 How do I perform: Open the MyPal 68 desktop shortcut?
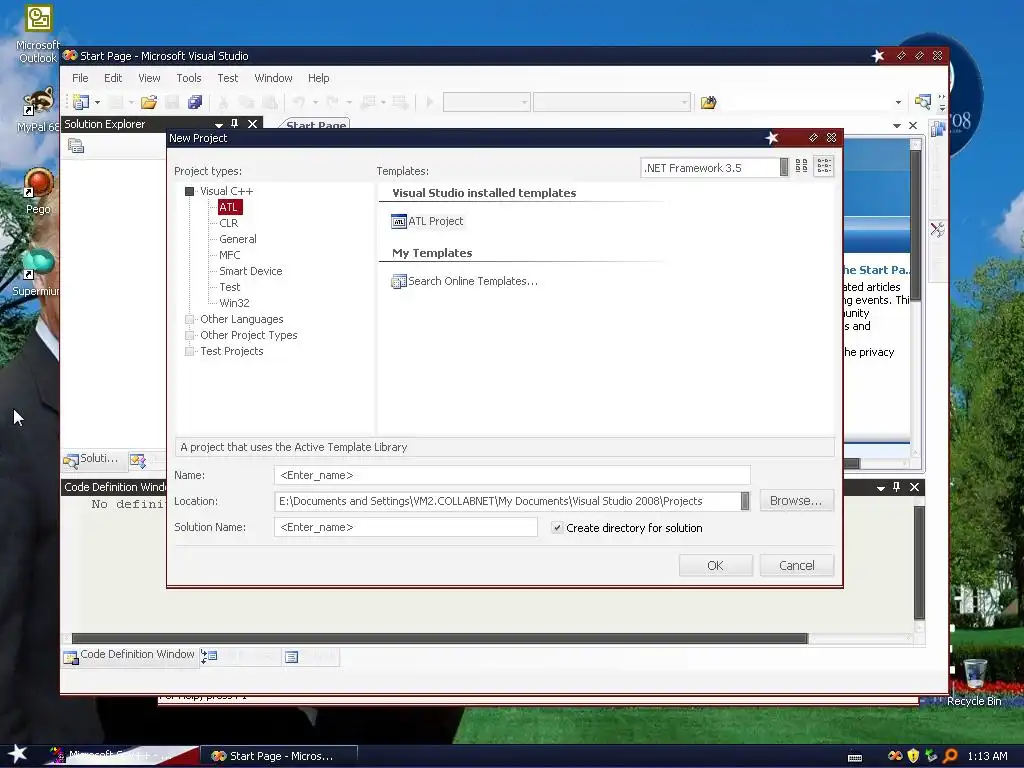point(37,110)
